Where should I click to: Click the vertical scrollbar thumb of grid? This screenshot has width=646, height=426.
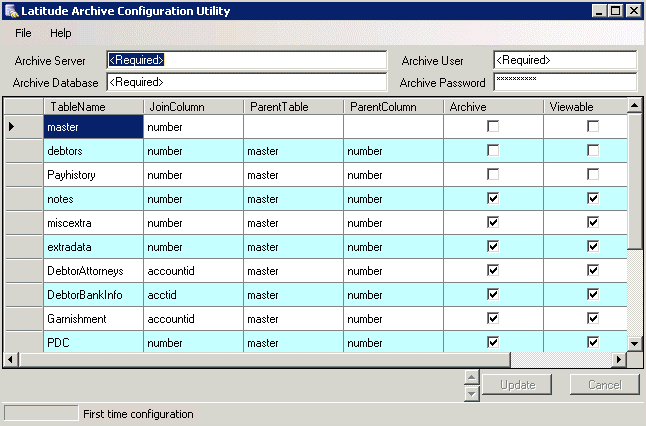coord(634,181)
